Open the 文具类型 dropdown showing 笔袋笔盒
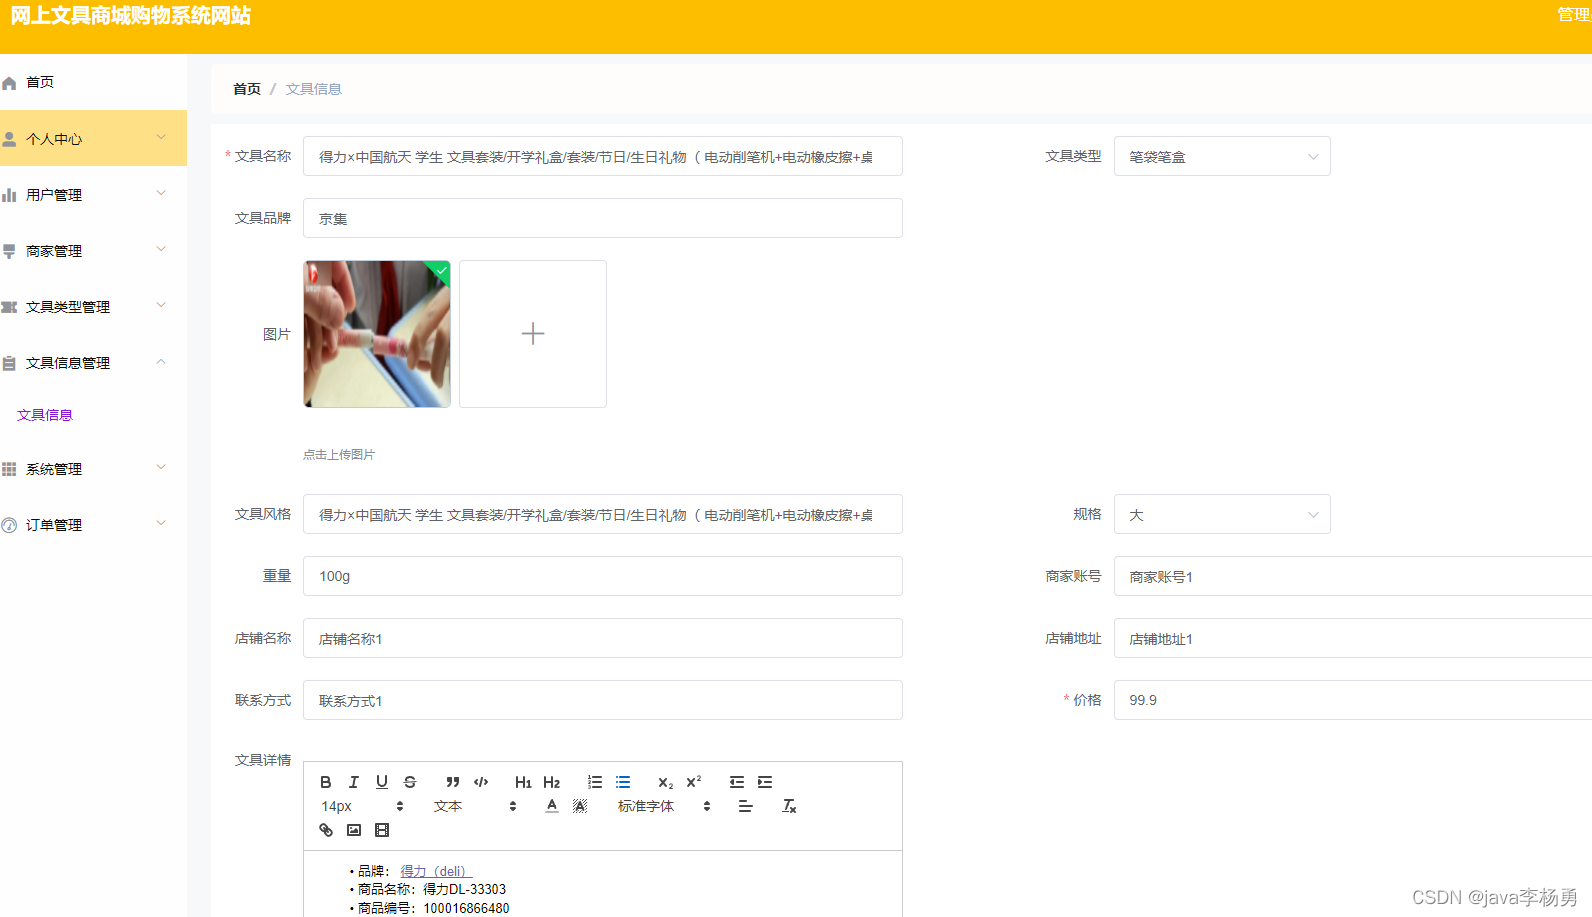 (1222, 156)
